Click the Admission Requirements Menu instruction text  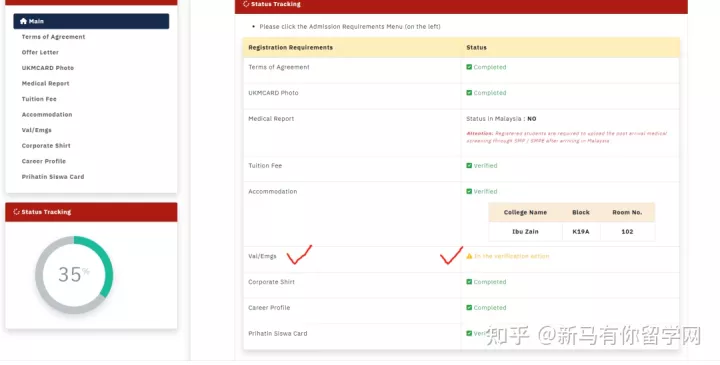click(350, 27)
